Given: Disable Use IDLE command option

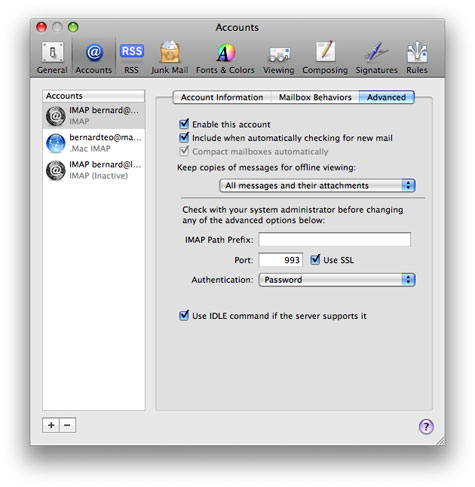Looking at the screenshot, I should coord(184,315).
